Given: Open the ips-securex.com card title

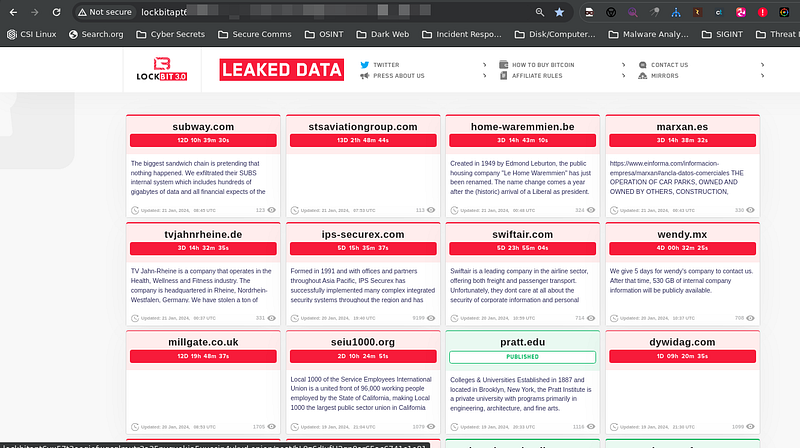Looking at the screenshot, I should 363,234.
